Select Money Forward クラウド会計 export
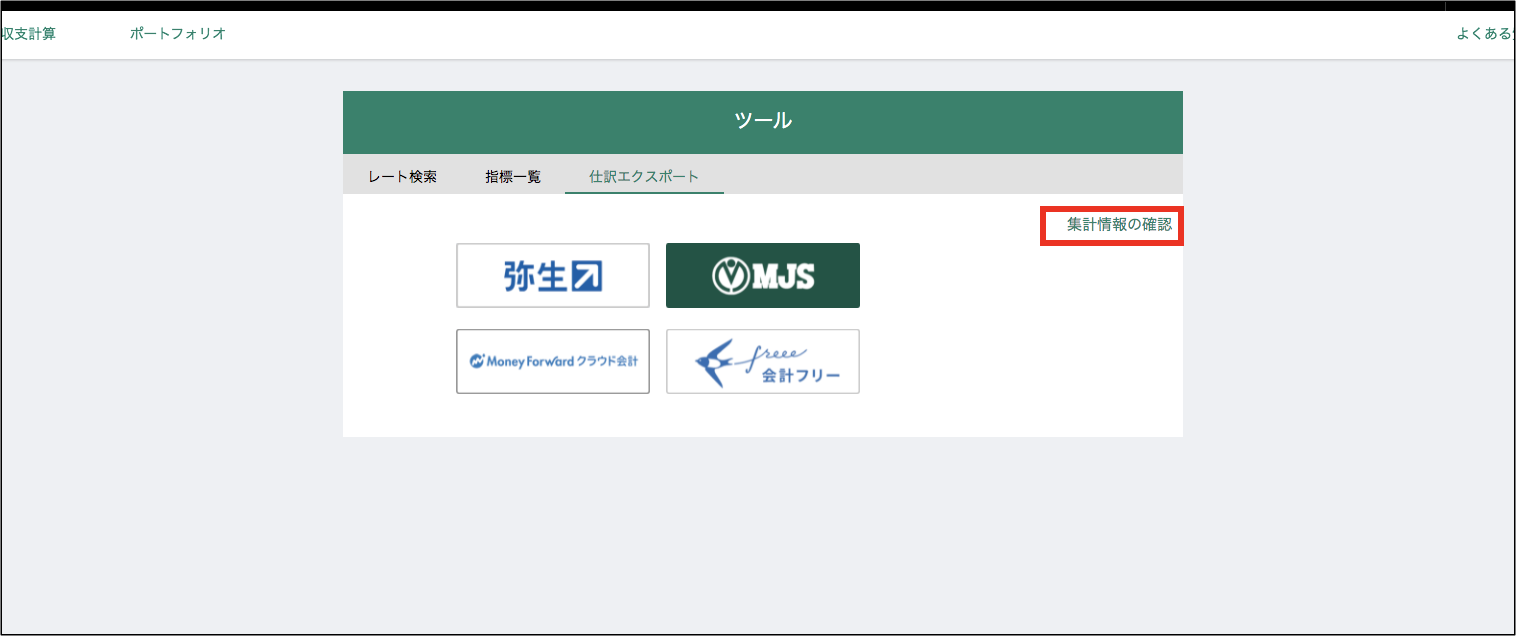Screen dimensions: 1516x636 click(x=553, y=361)
